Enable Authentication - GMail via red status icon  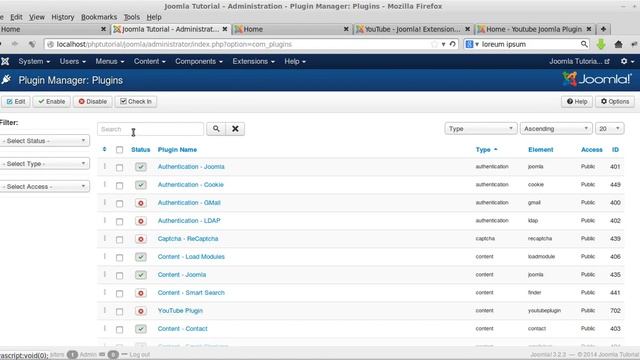click(141, 203)
